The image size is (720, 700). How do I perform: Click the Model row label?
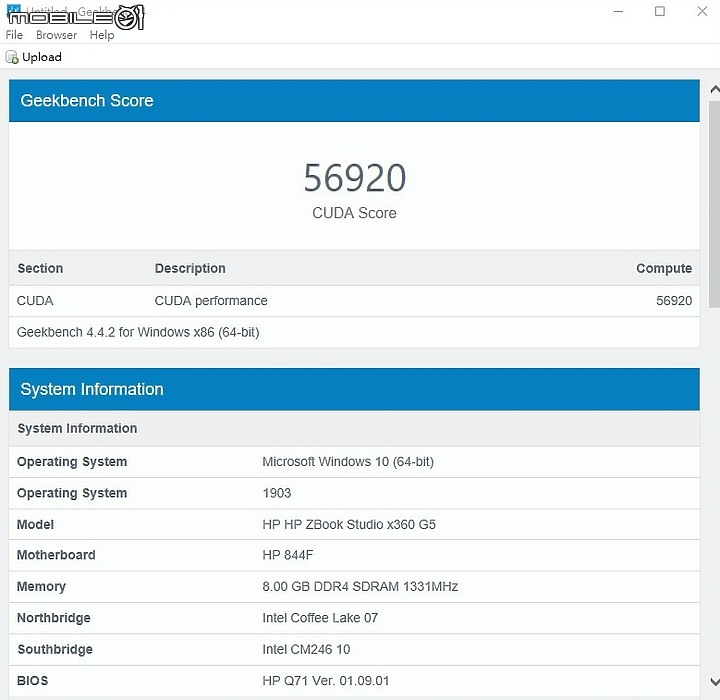[x=35, y=525]
